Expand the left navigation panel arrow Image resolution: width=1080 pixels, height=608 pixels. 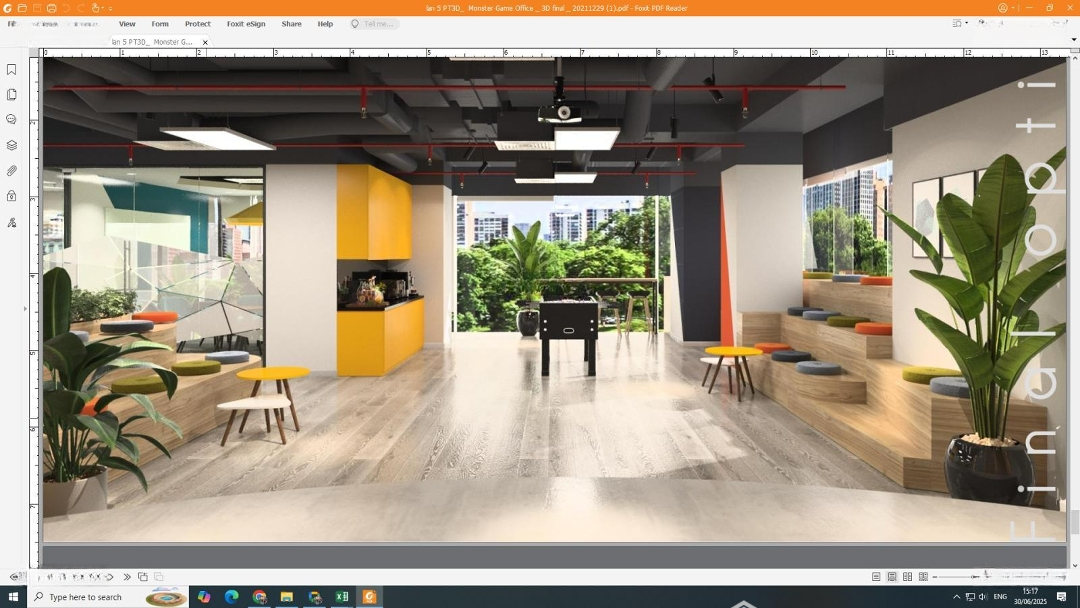25,309
